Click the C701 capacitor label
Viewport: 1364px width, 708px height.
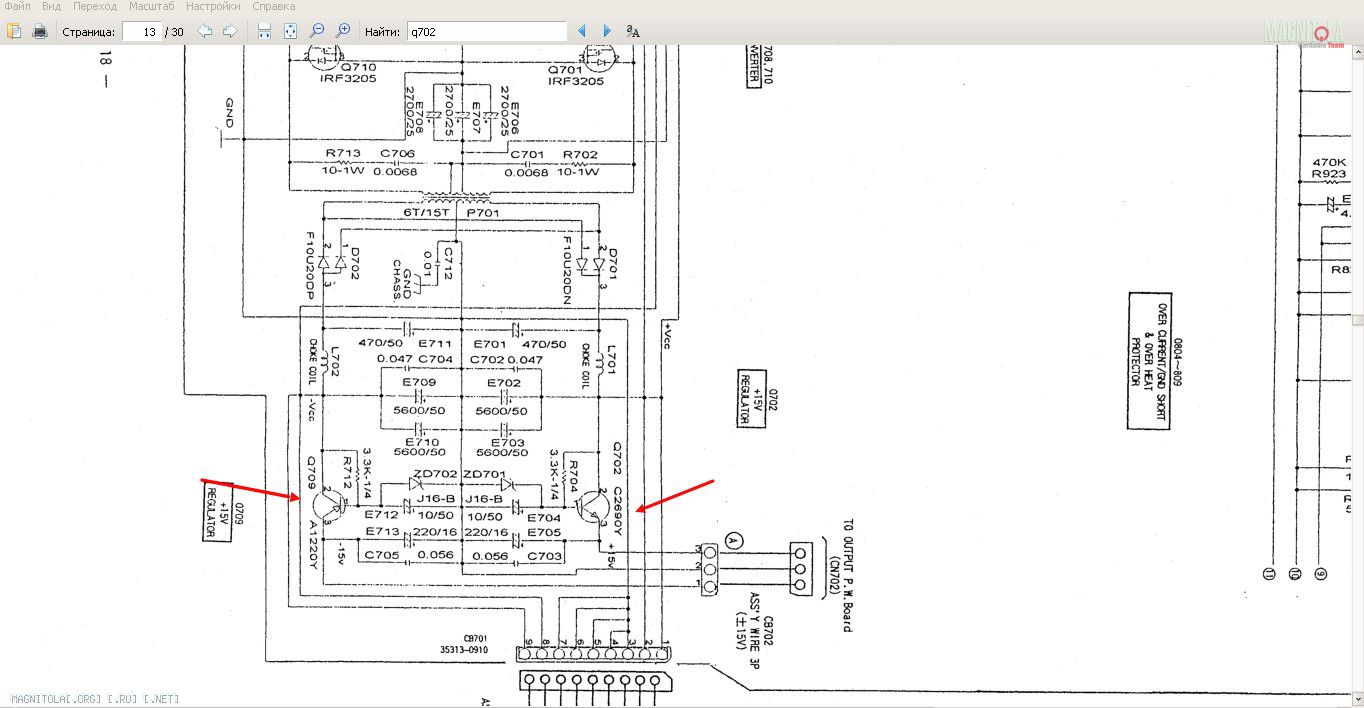(x=527, y=154)
